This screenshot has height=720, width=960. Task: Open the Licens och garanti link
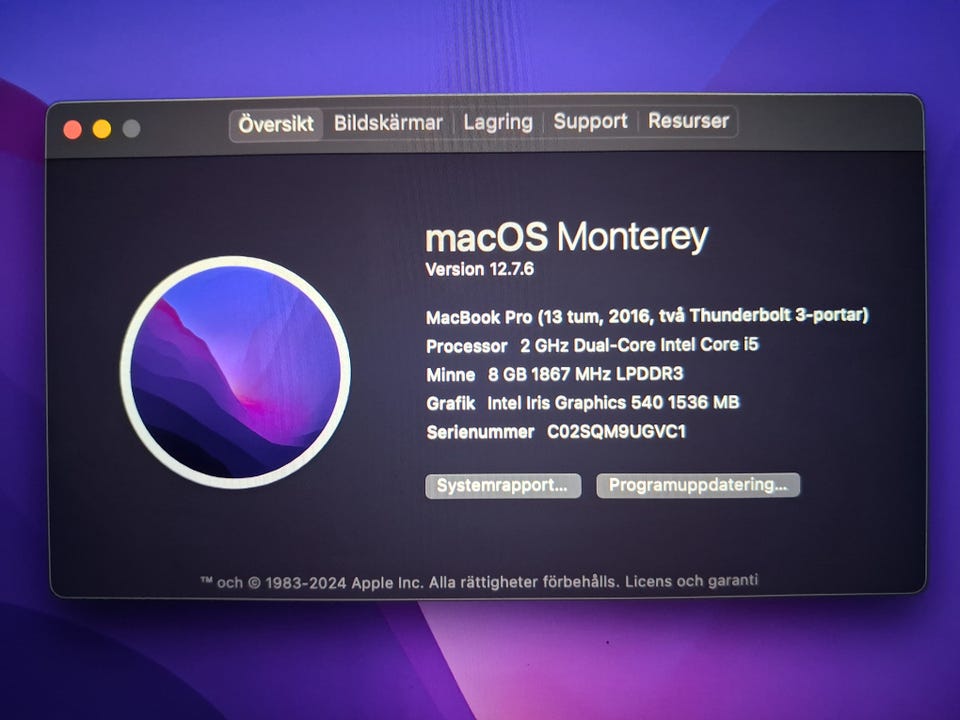[691, 580]
